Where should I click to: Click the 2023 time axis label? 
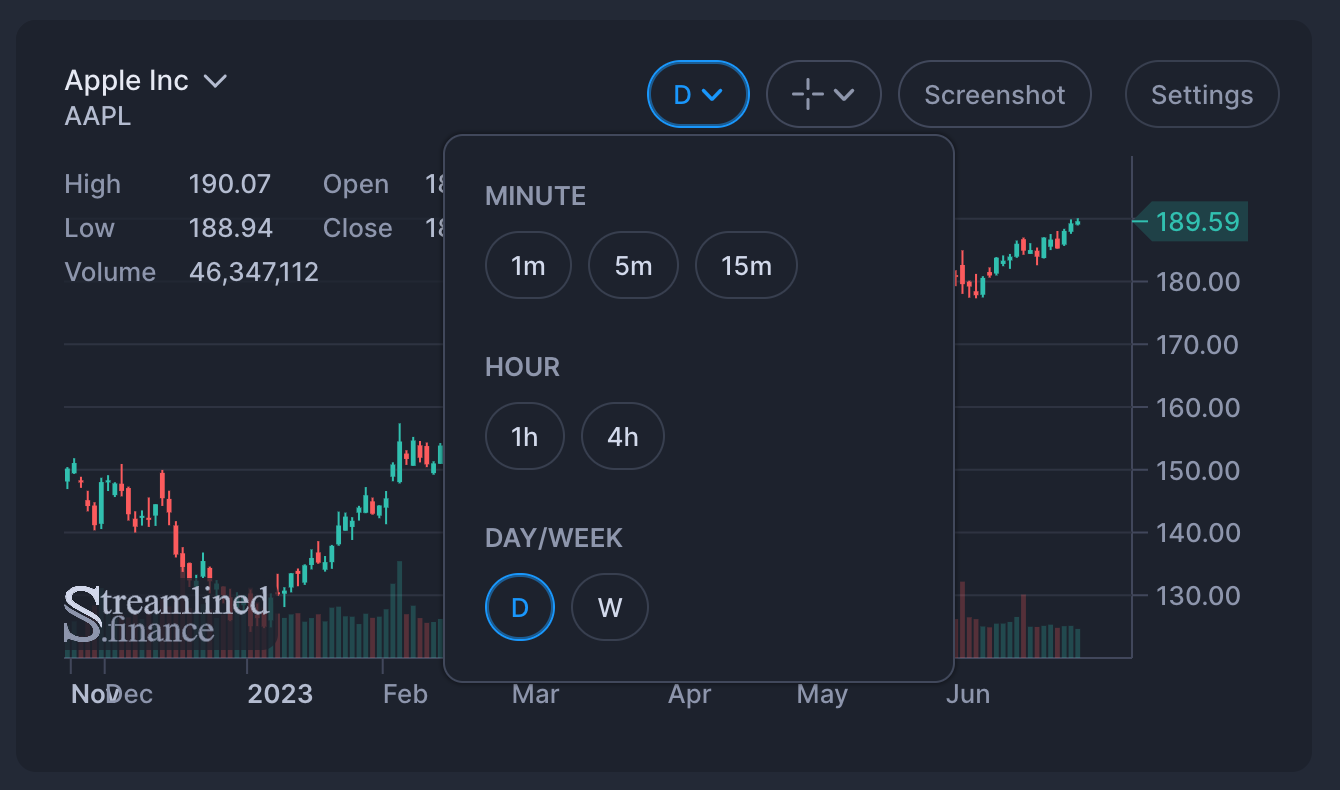coord(280,694)
